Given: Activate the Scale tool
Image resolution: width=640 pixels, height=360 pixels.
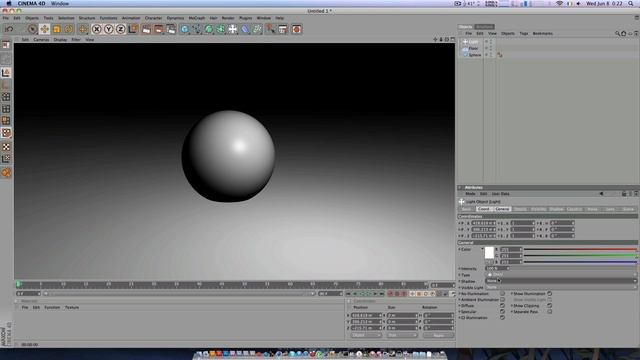Looking at the screenshot, I should (56, 29).
